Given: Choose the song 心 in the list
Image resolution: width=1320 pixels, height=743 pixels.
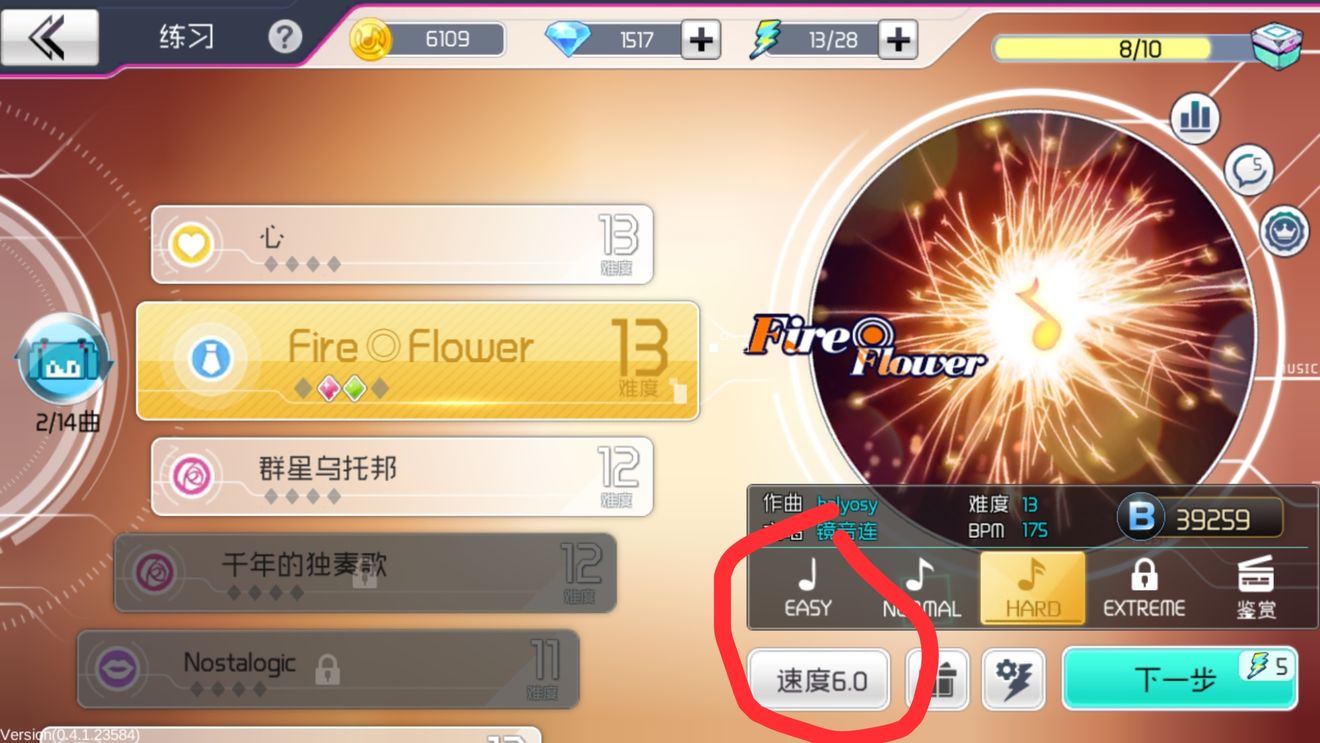Looking at the screenshot, I should point(402,244).
